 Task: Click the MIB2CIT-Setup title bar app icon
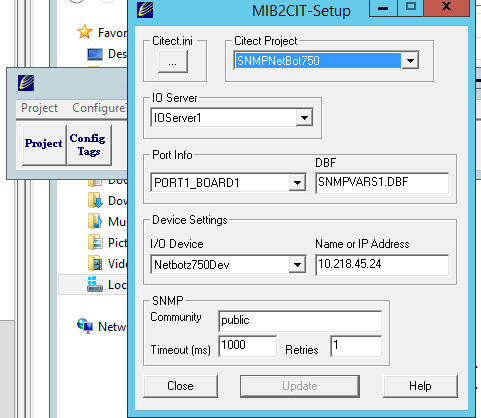pos(145,10)
